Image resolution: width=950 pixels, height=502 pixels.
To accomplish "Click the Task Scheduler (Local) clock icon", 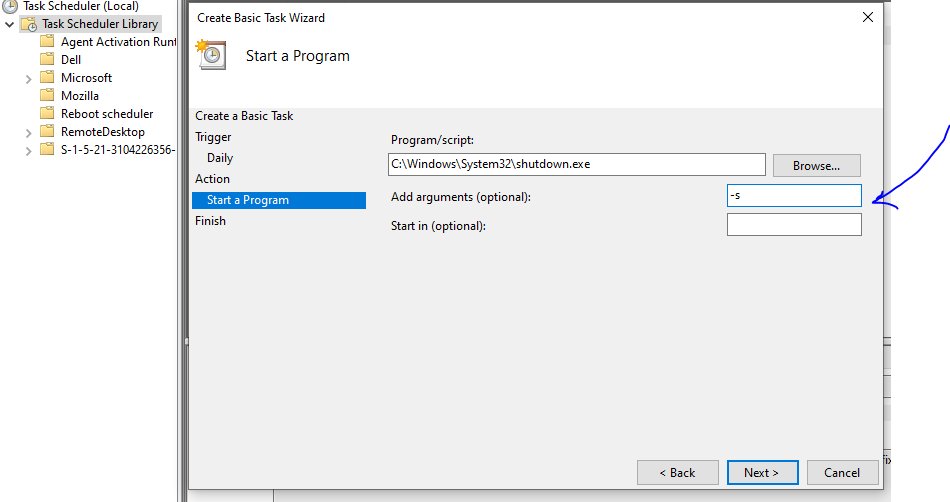I will (10, 6).
